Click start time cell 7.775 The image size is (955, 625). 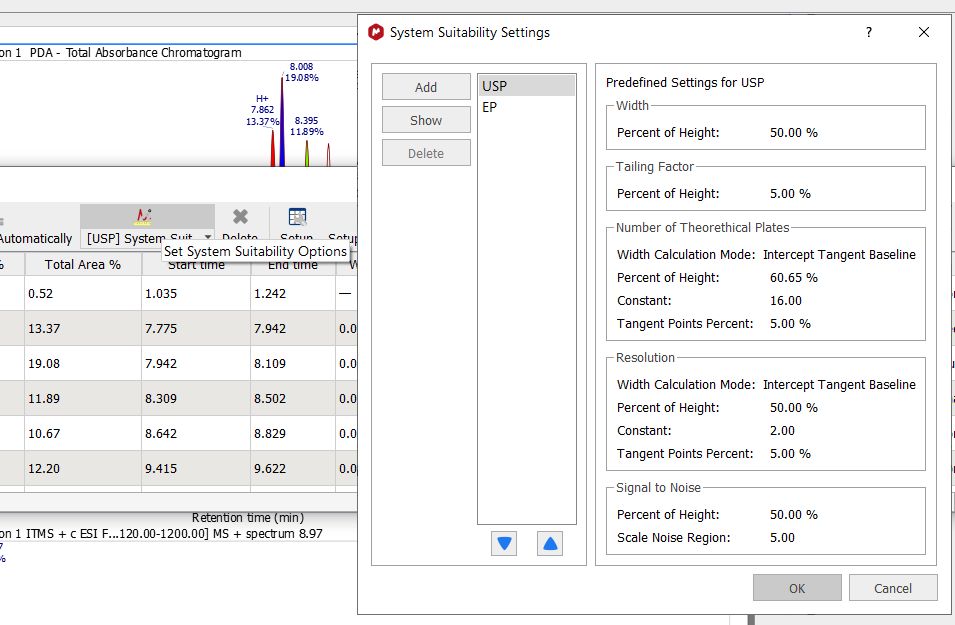(196, 328)
